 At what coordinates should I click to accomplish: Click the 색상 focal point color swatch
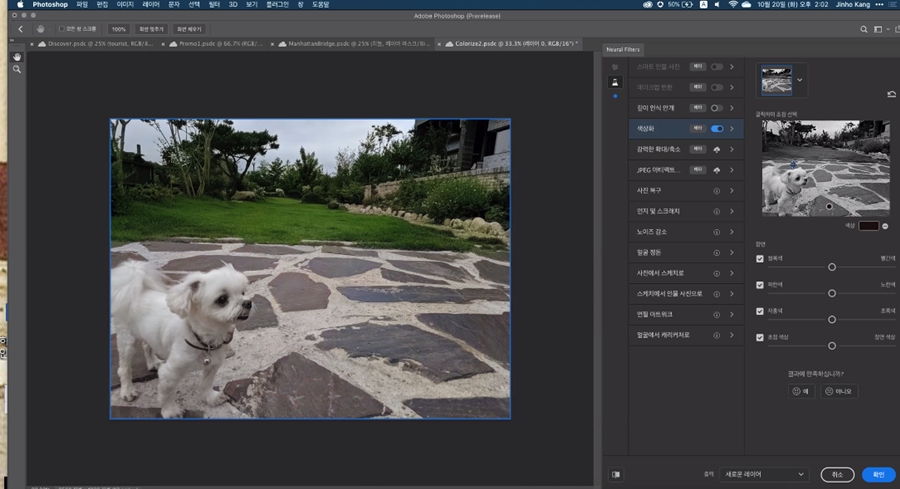pos(868,226)
